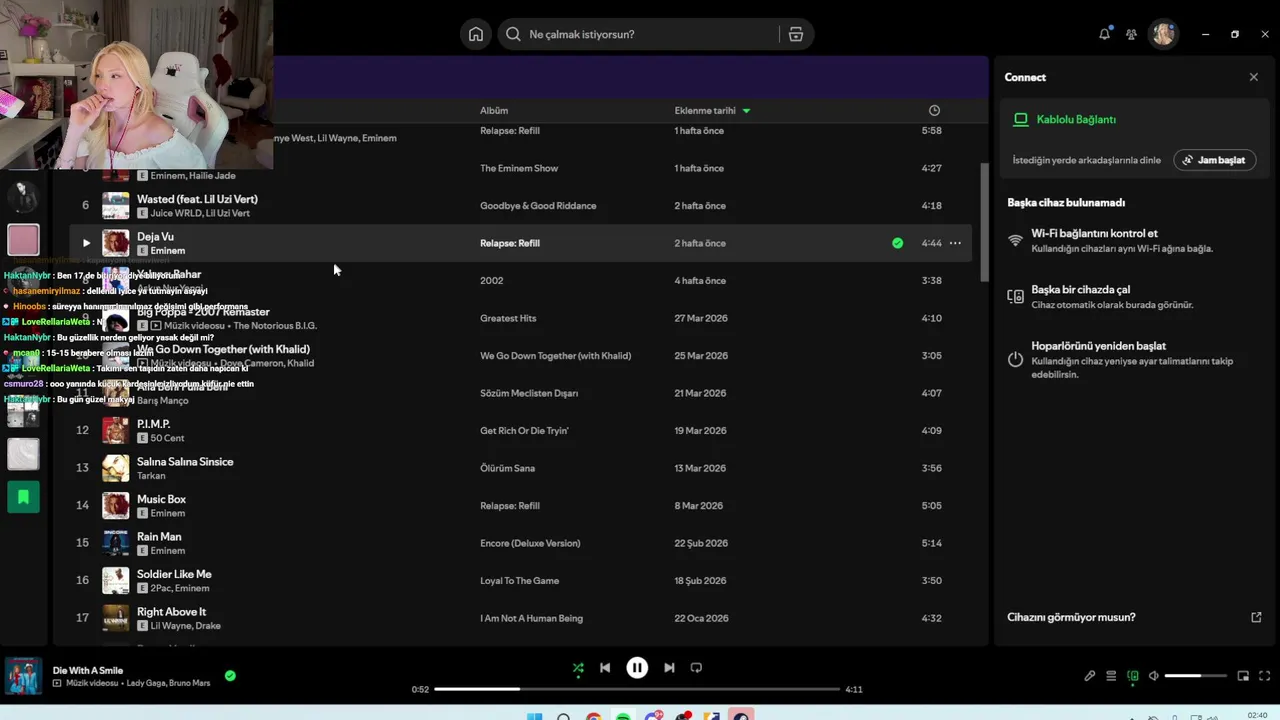Close the Connect panel
The image size is (1280, 720).
pos(1254,77)
